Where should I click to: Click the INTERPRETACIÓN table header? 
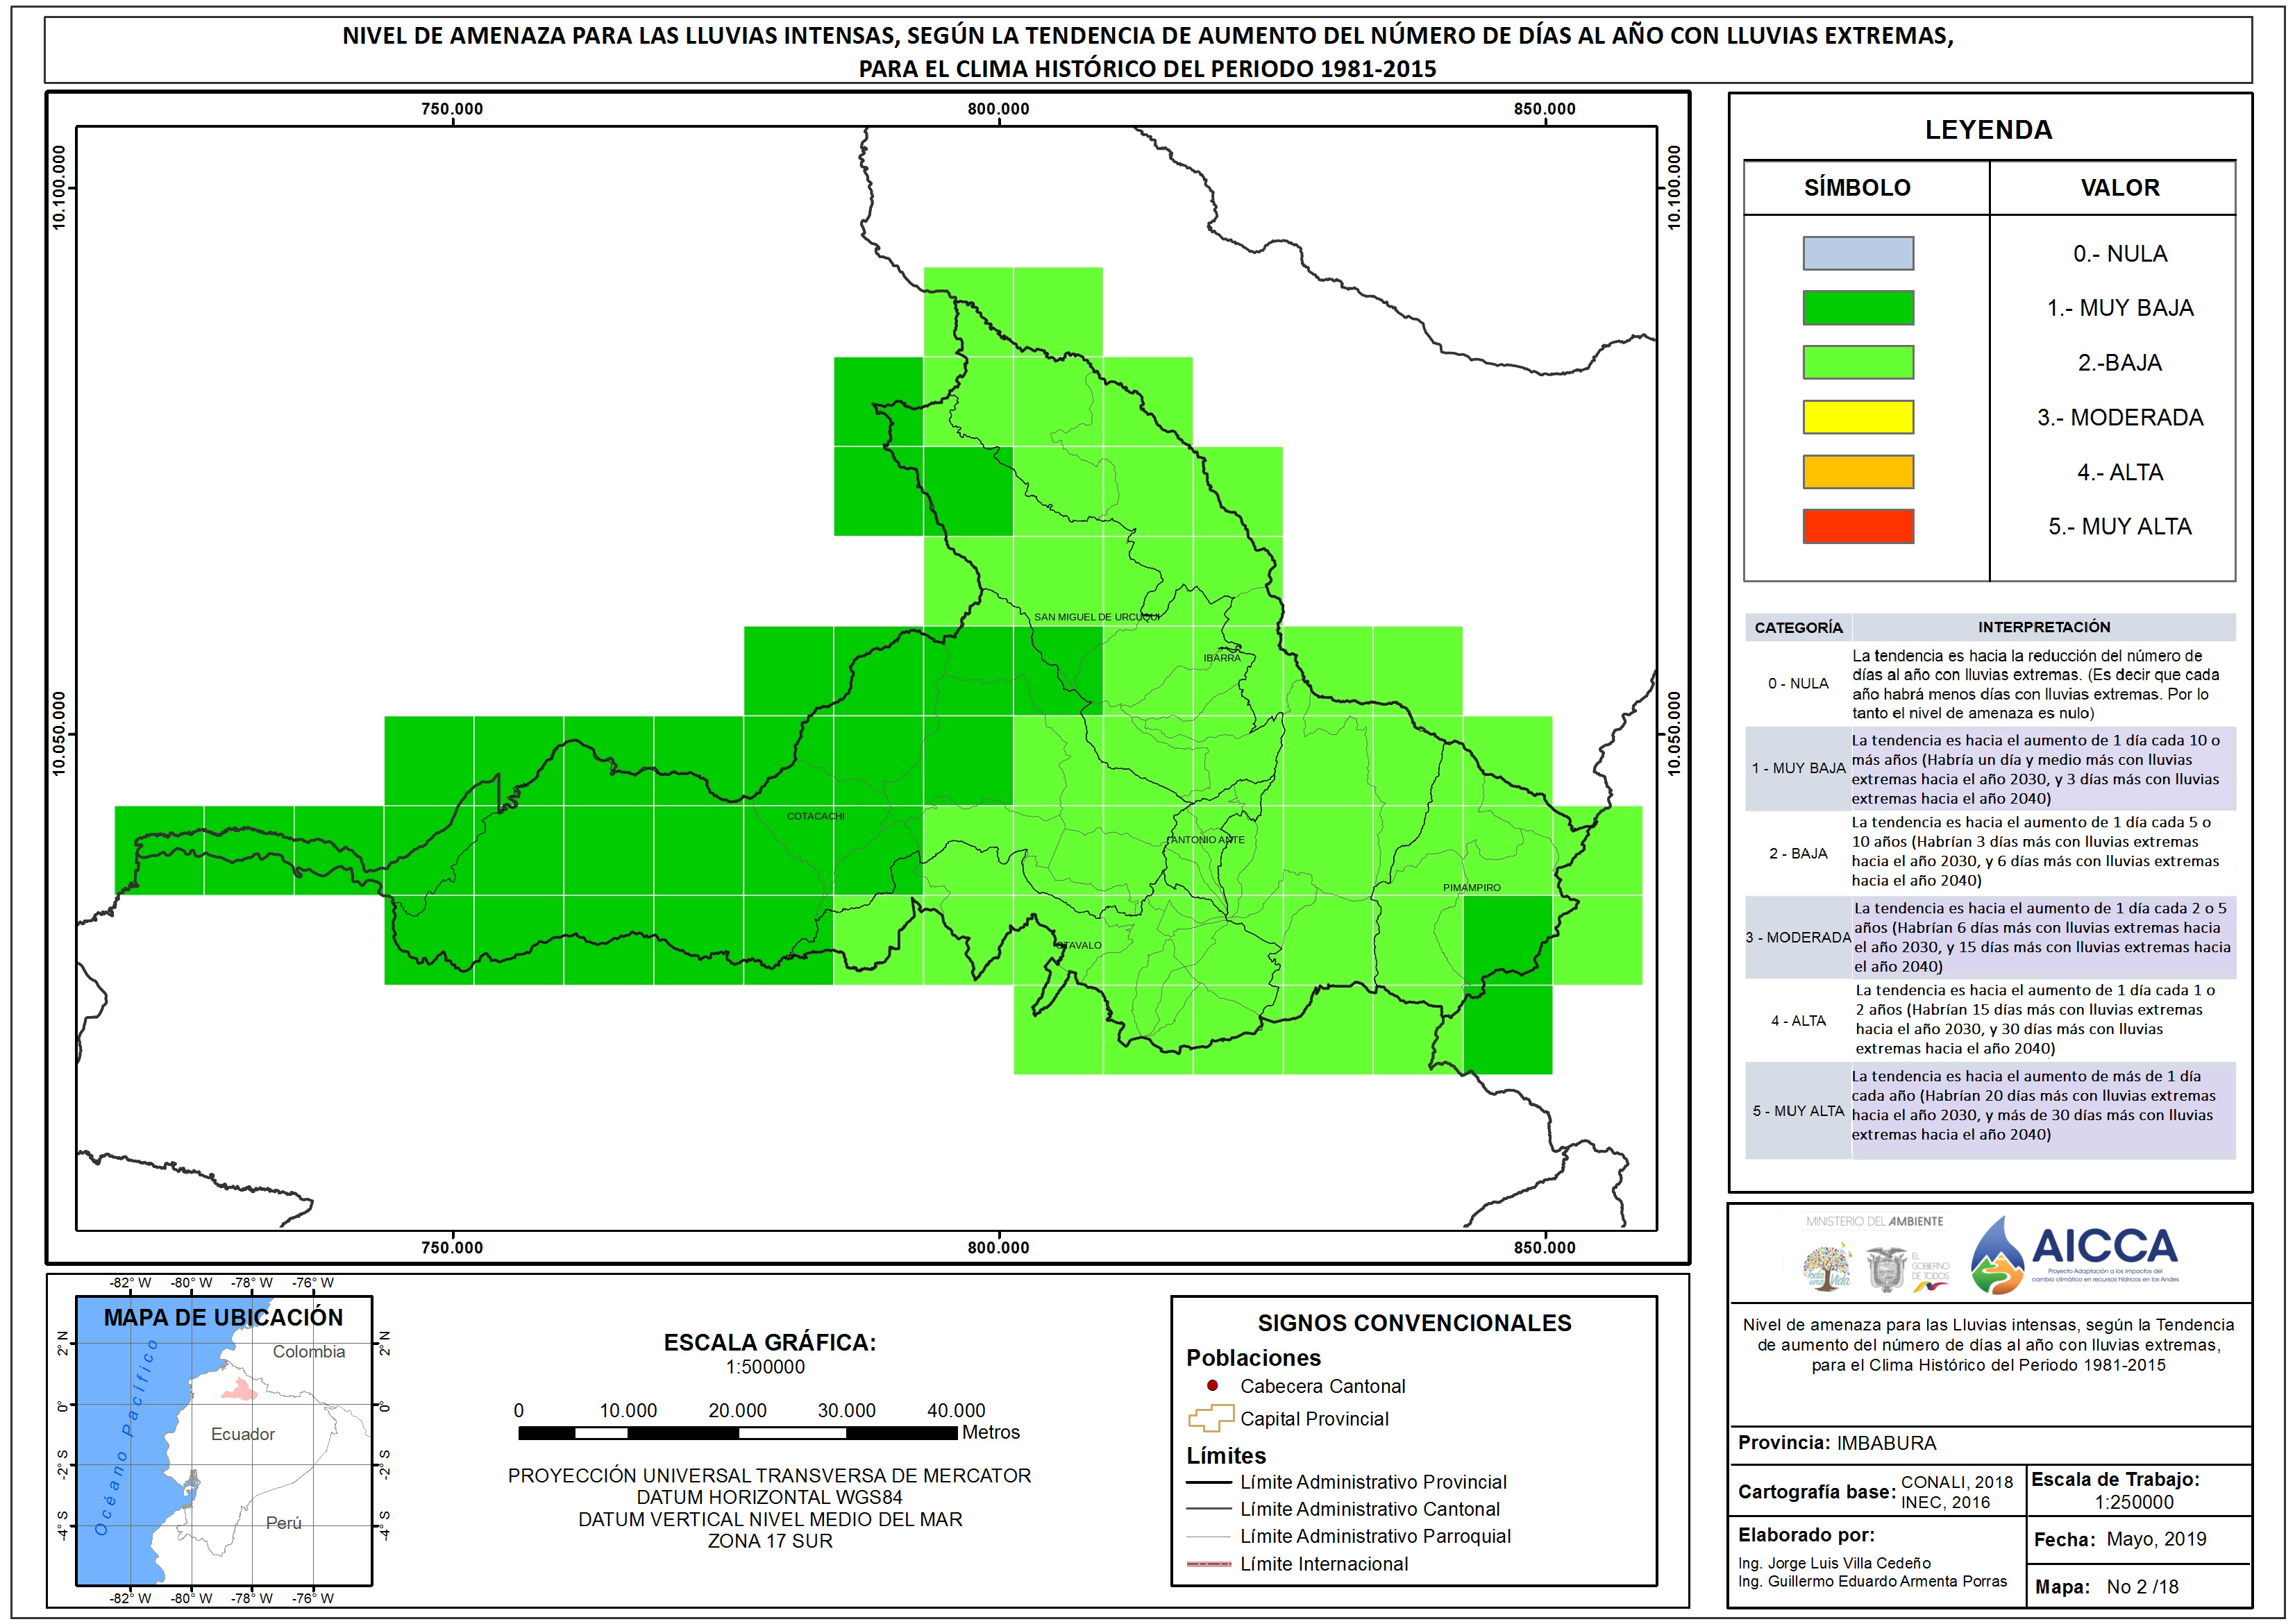pos(2043,626)
